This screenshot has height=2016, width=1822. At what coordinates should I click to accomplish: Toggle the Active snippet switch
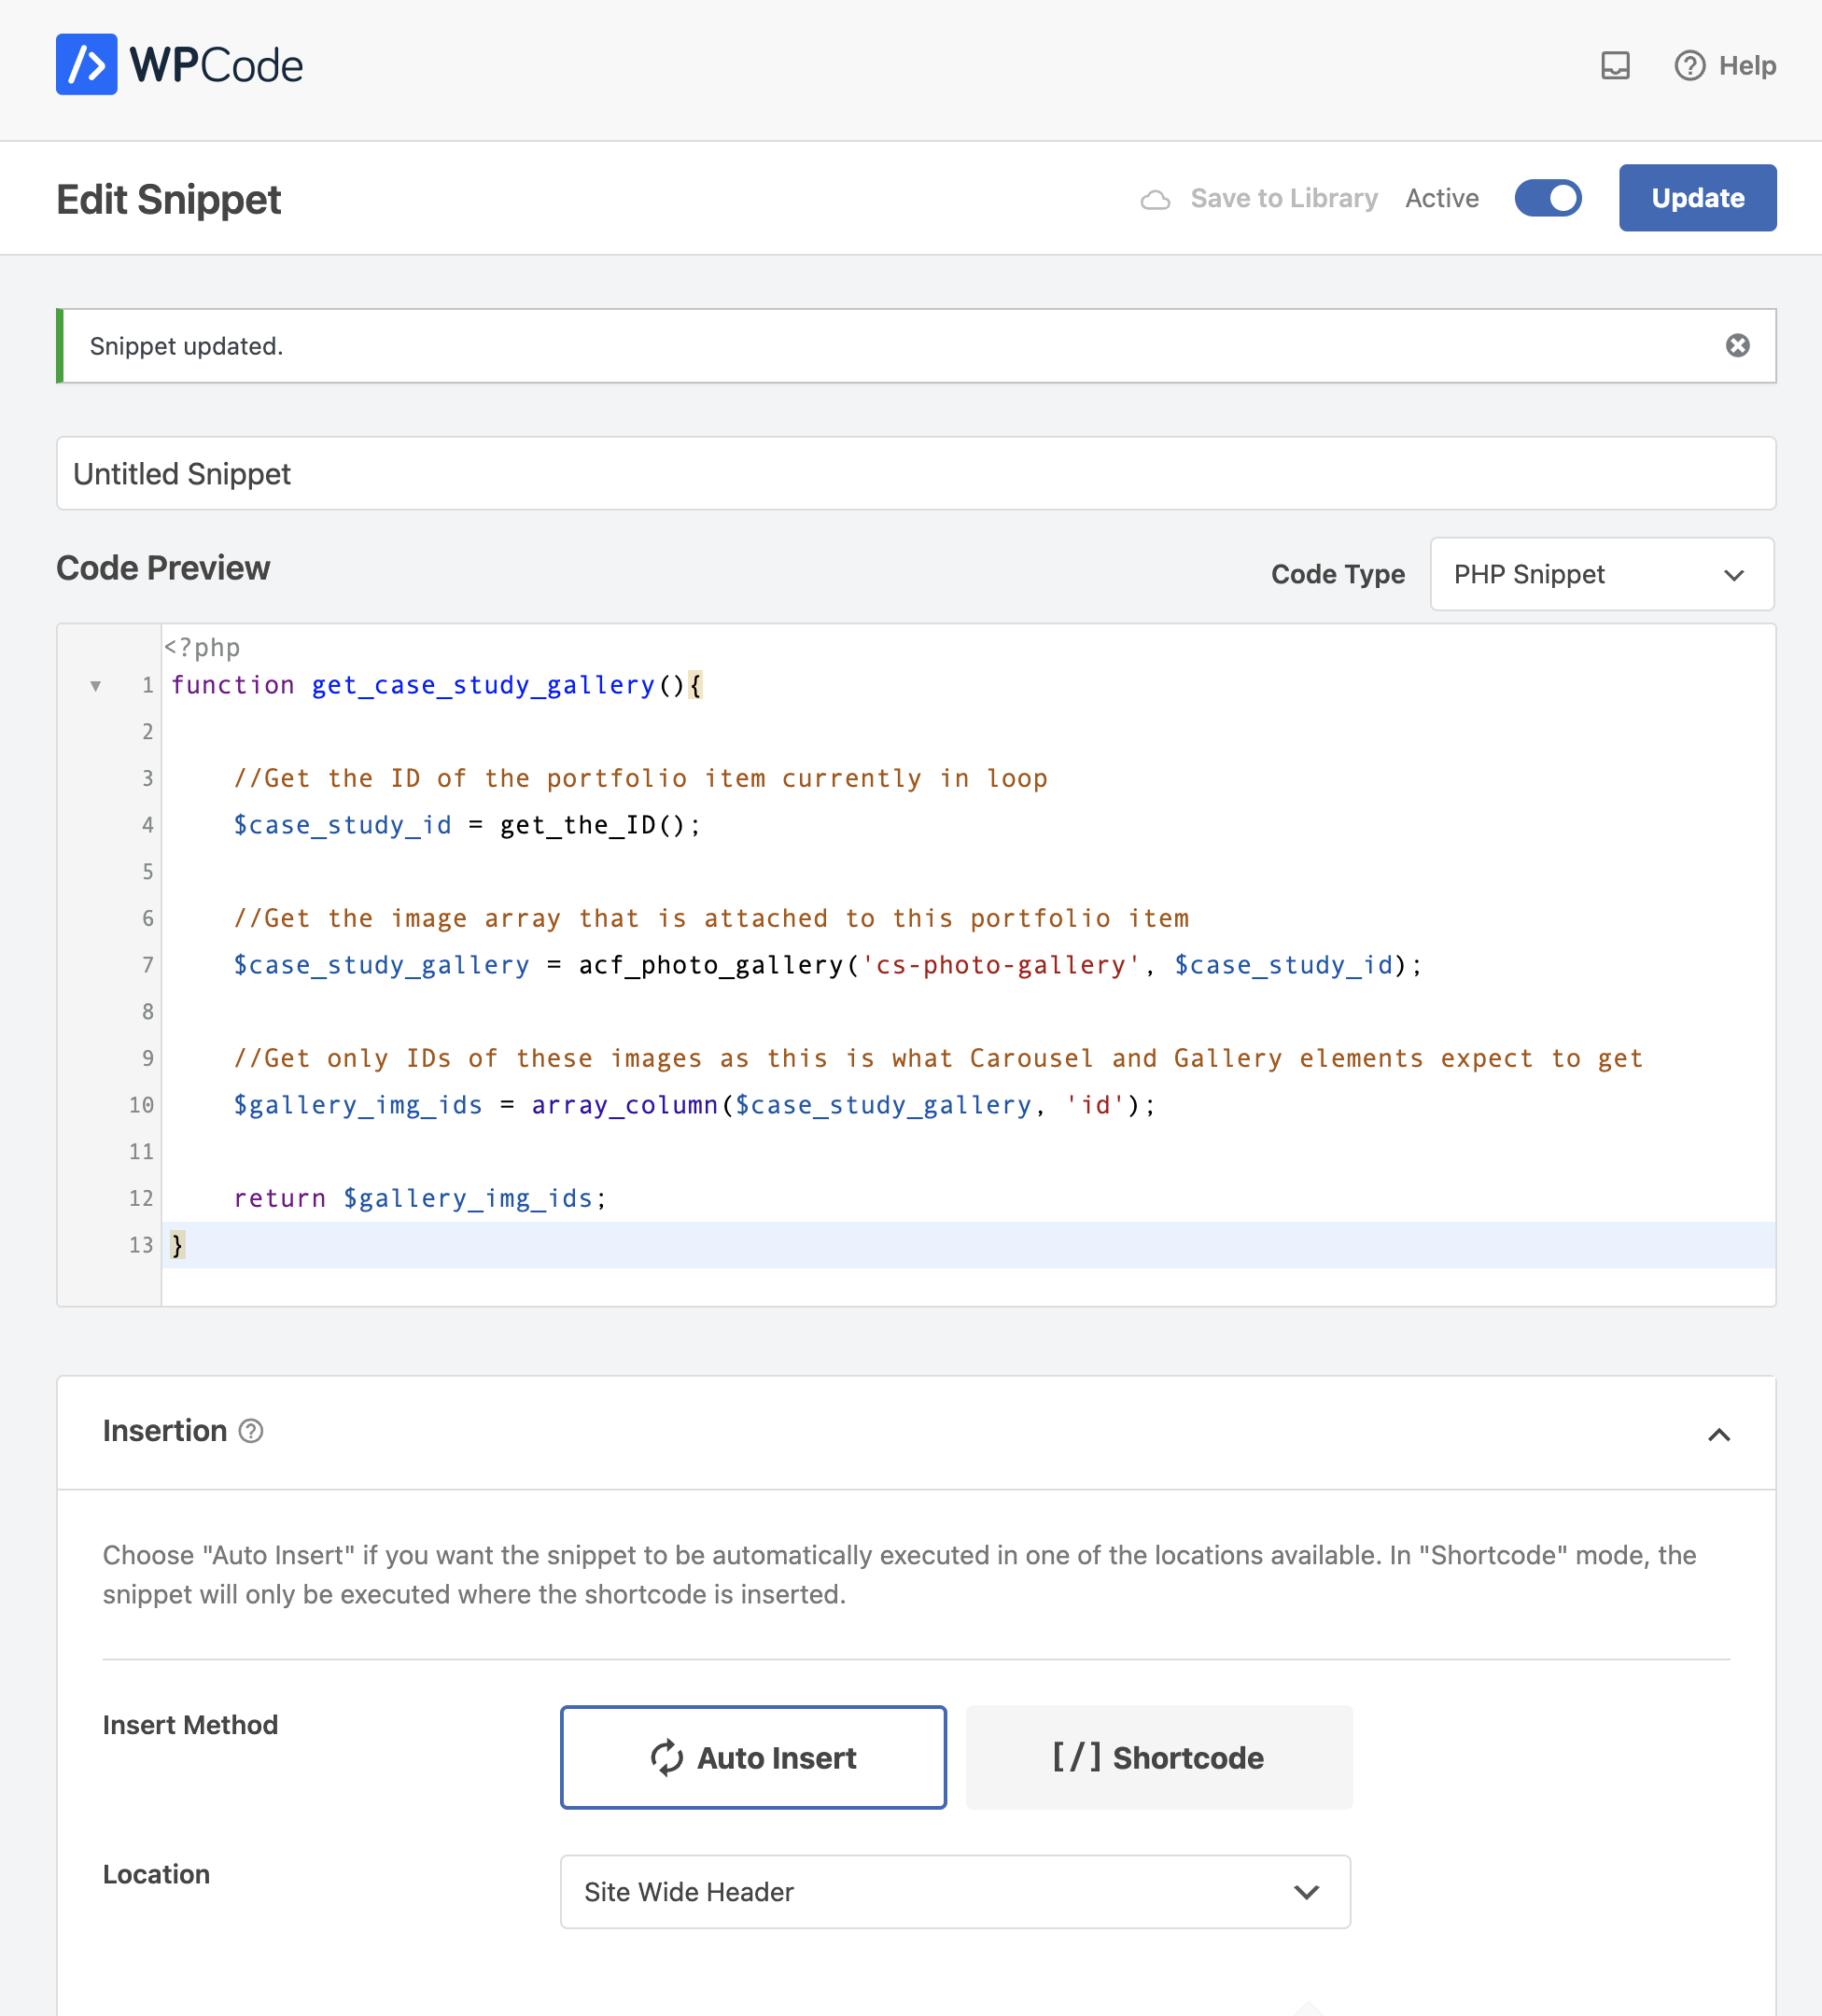click(x=1547, y=198)
